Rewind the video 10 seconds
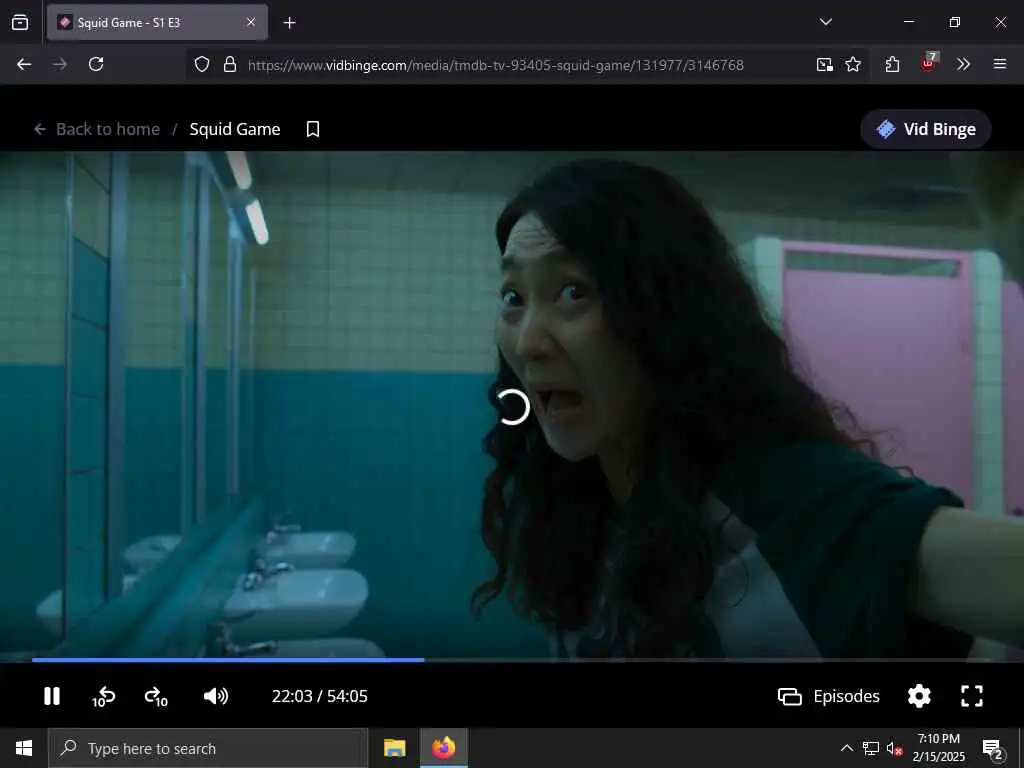Screen dimensions: 1024x768 pyautogui.click(x=103, y=697)
